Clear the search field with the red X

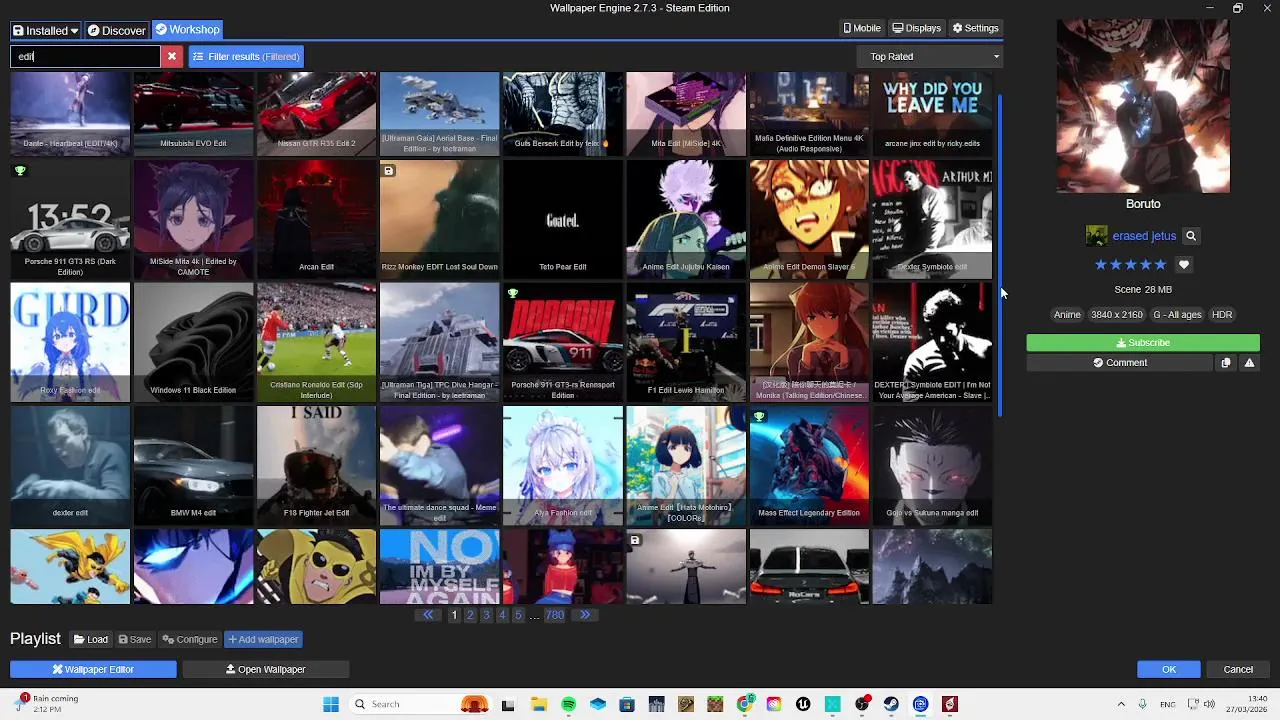coord(172,56)
